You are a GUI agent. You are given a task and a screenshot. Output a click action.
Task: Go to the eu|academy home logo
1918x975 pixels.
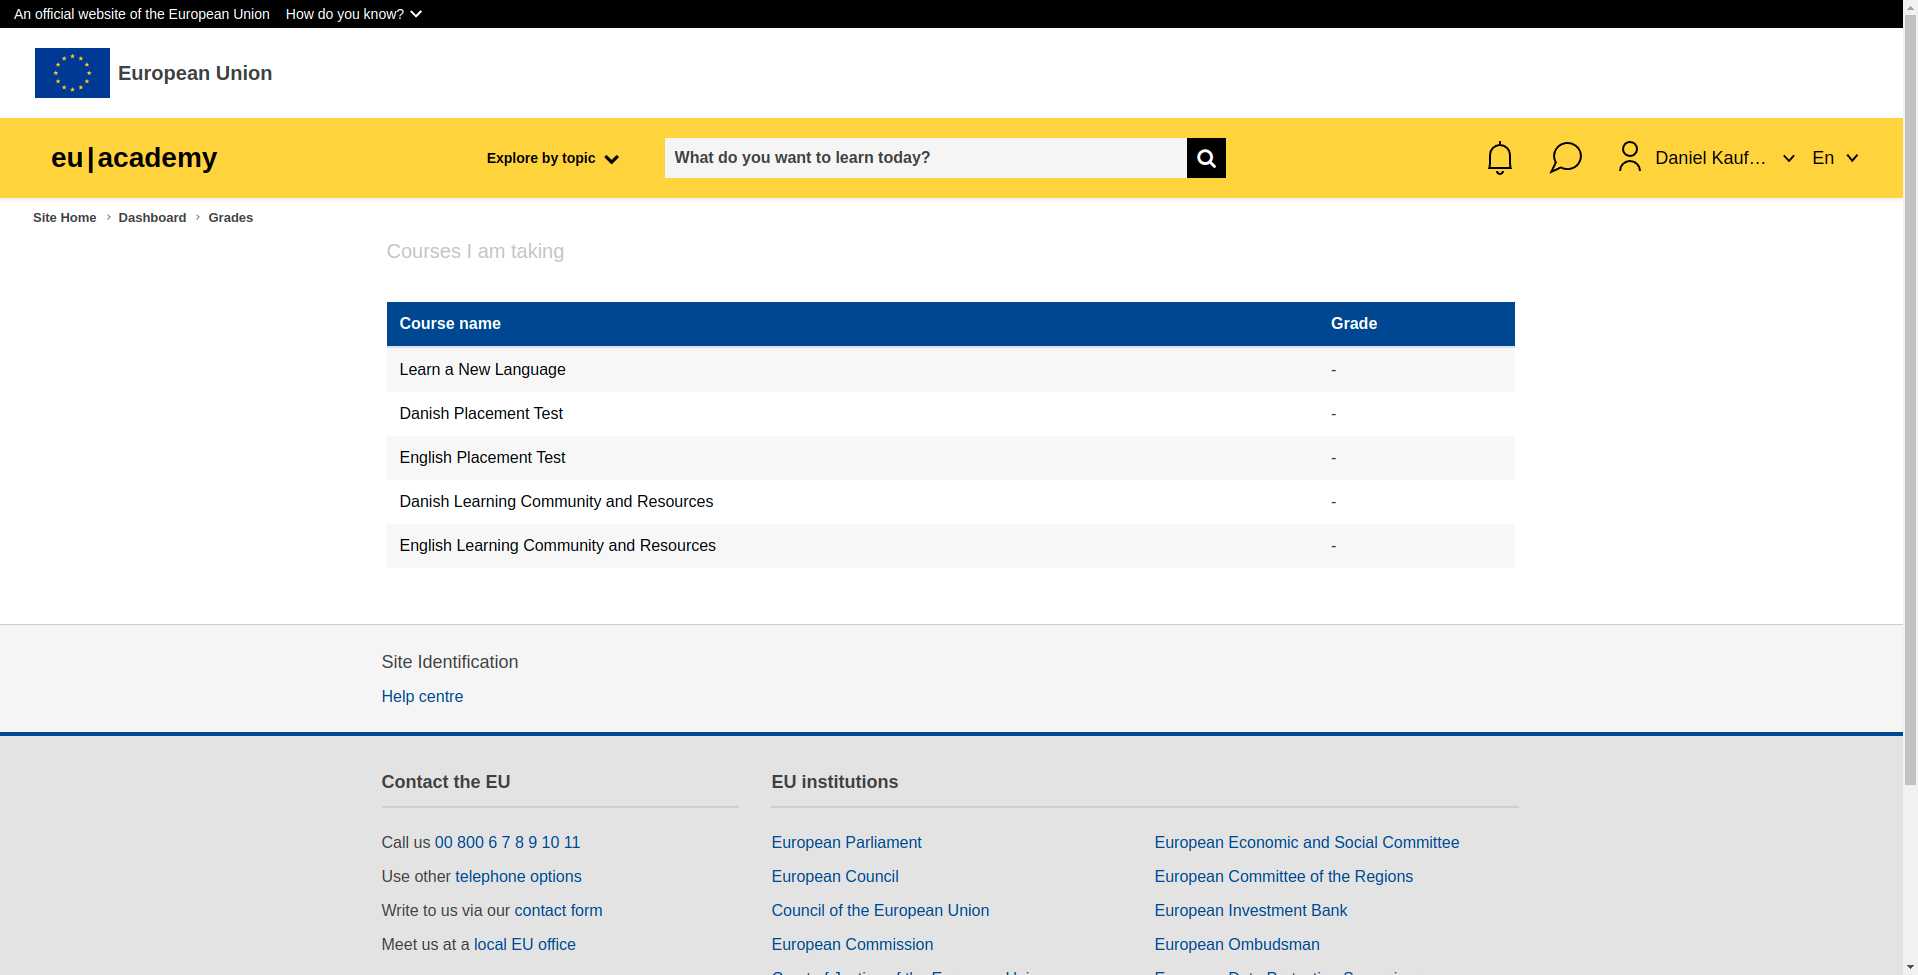(134, 158)
